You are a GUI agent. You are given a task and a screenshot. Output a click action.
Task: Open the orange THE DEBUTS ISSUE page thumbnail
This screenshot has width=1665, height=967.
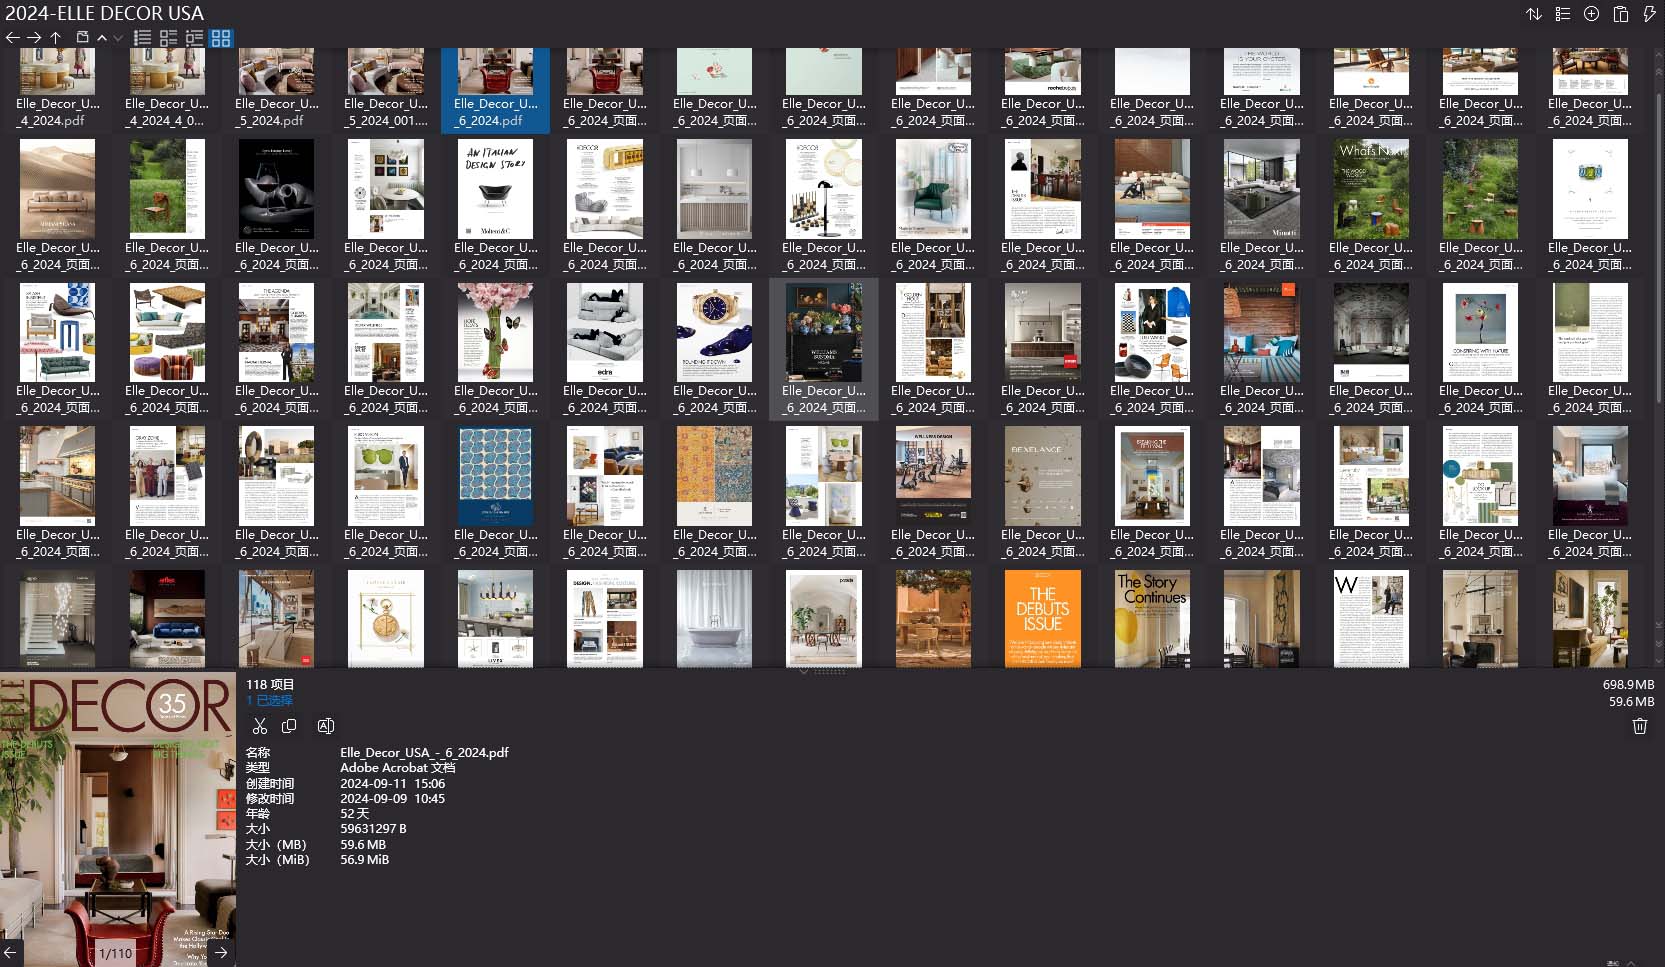point(1042,618)
